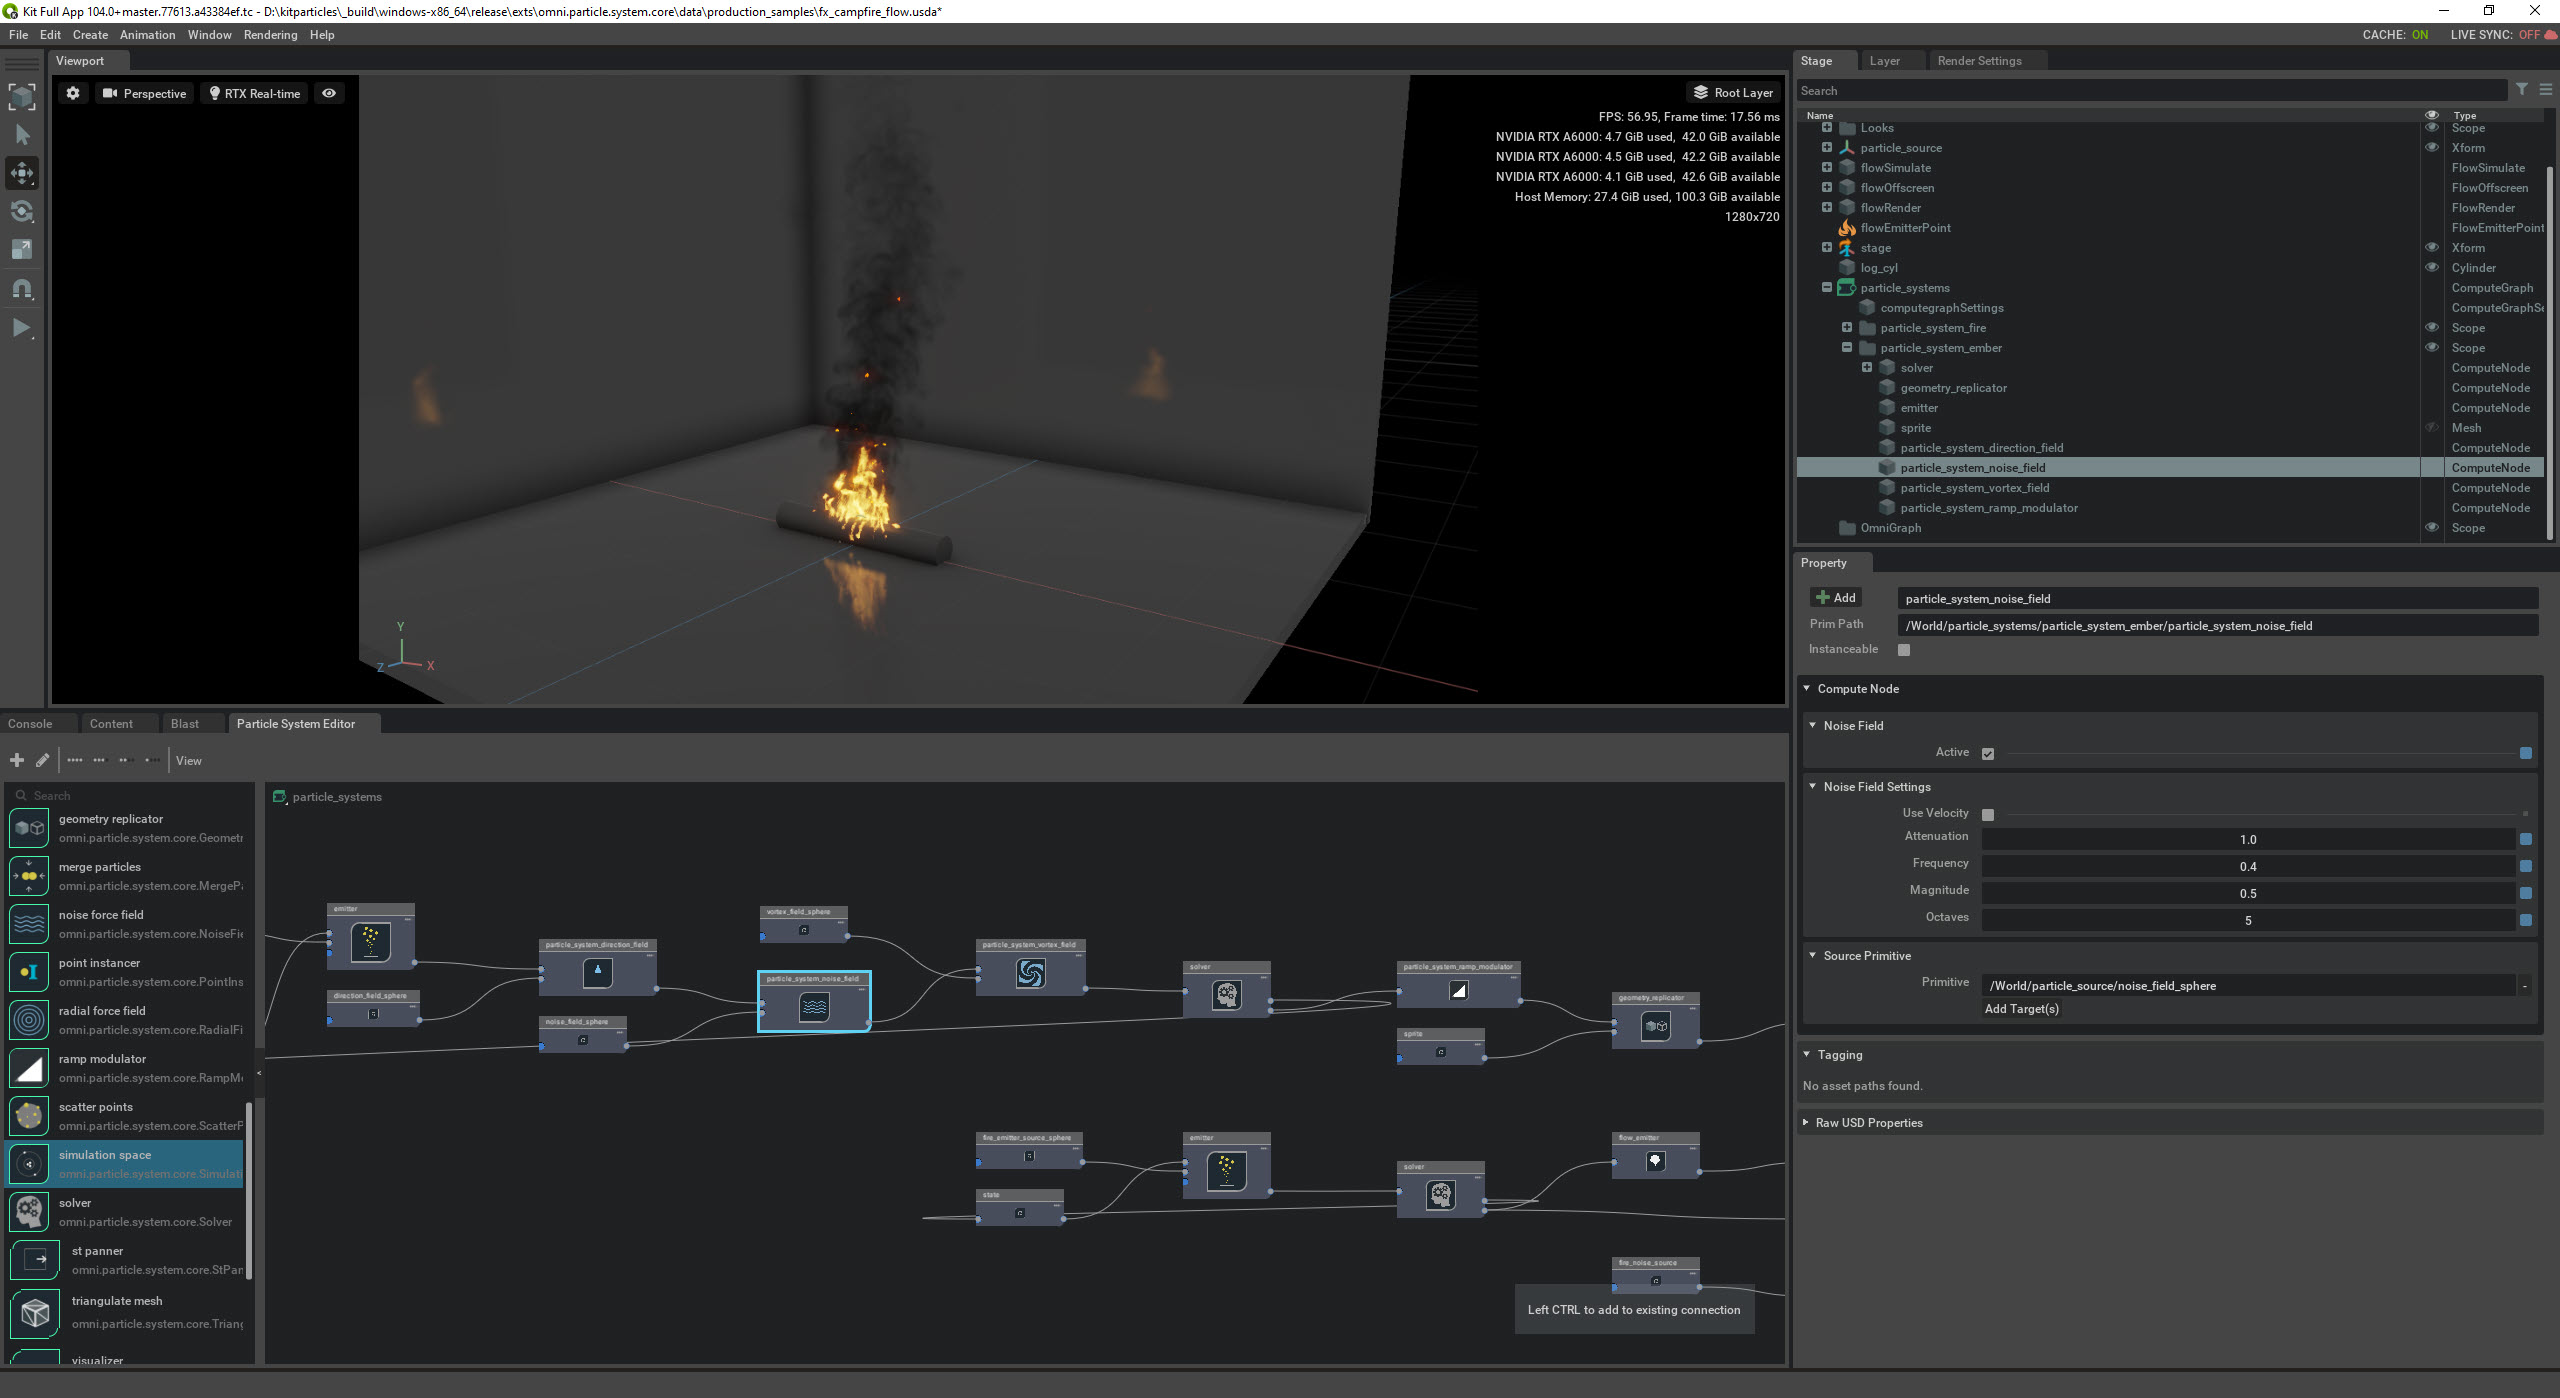Click the Attenuation value slider field

[x=2247, y=840]
